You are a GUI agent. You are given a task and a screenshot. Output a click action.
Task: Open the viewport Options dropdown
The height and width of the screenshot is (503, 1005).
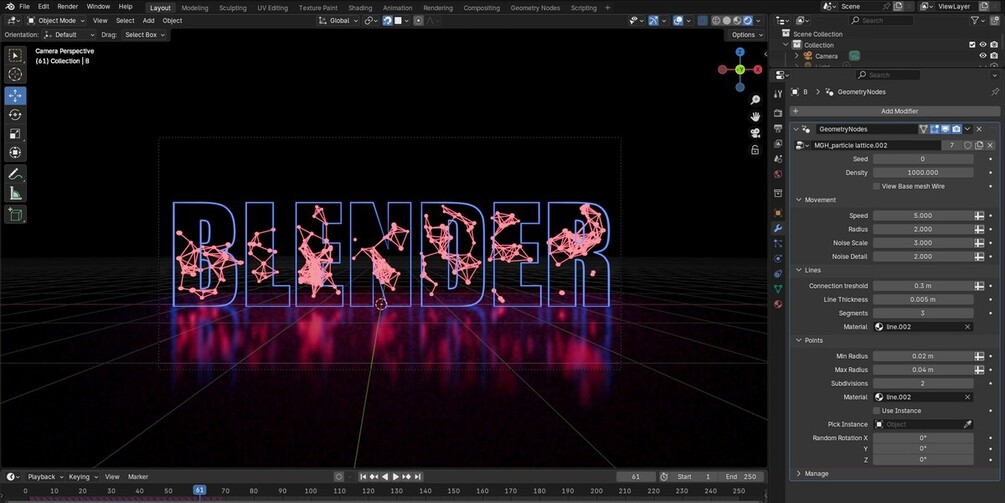tap(747, 35)
